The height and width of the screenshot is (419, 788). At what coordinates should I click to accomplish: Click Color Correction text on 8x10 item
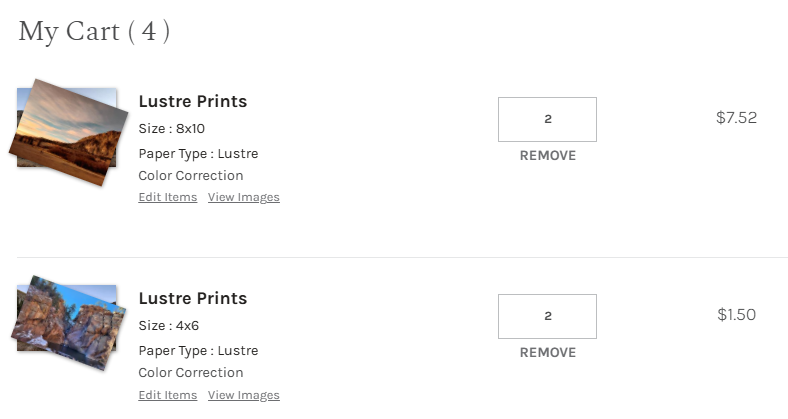coord(190,176)
